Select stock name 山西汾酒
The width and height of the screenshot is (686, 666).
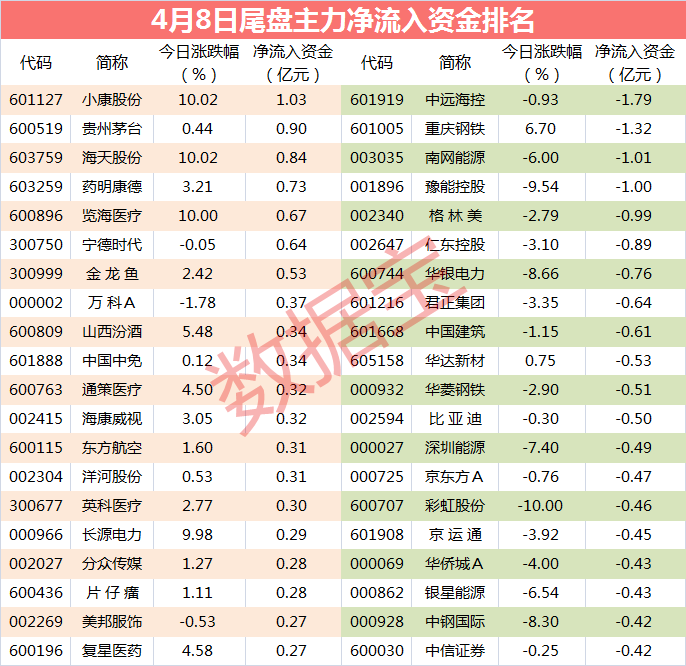[x=112, y=332]
